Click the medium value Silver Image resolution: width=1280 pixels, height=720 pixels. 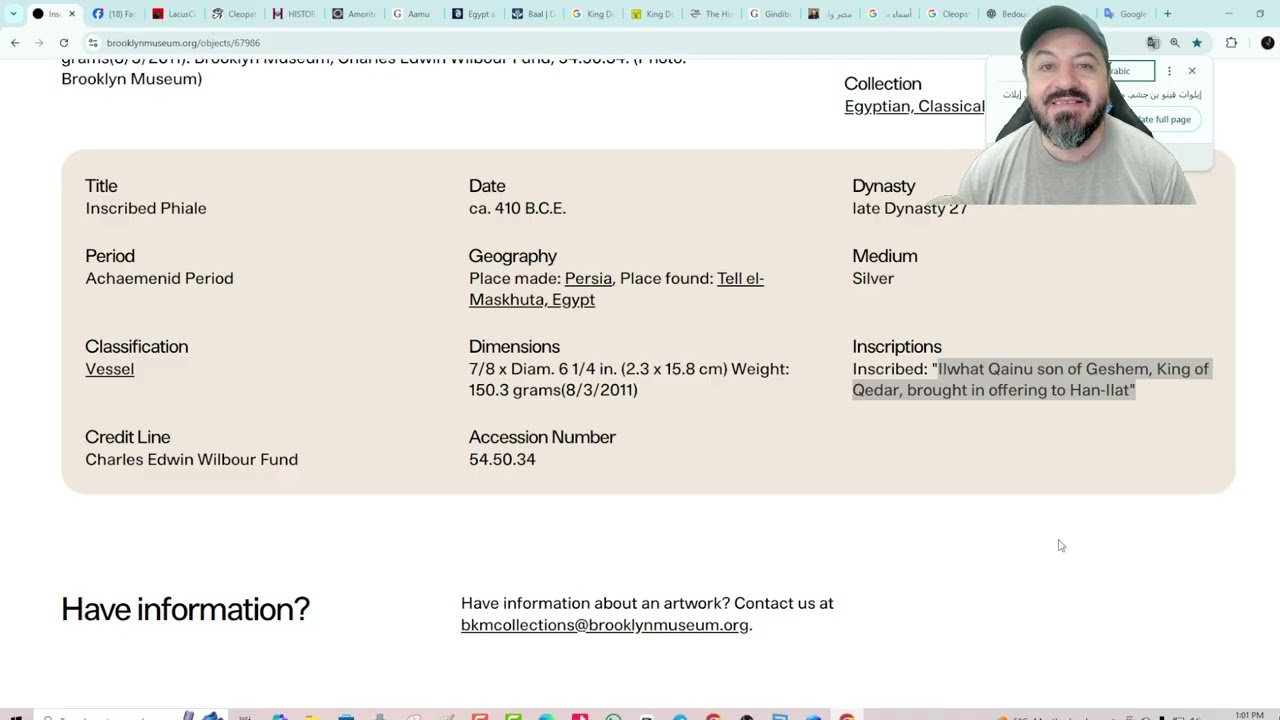coord(873,278)
